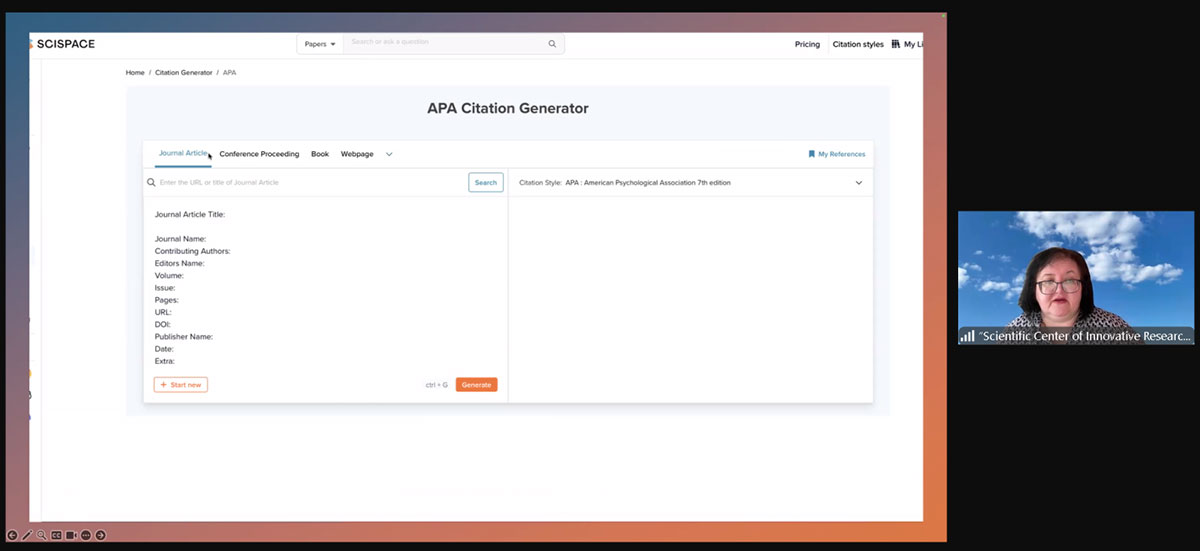The width and height of the screenshot is (1200, 551).
Task: Advance to next slide arrow
Action: (101, 535)
